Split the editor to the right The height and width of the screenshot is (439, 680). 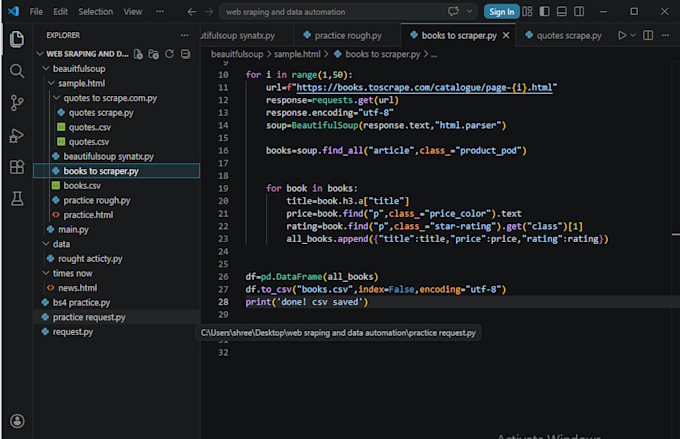pos(648,35)
